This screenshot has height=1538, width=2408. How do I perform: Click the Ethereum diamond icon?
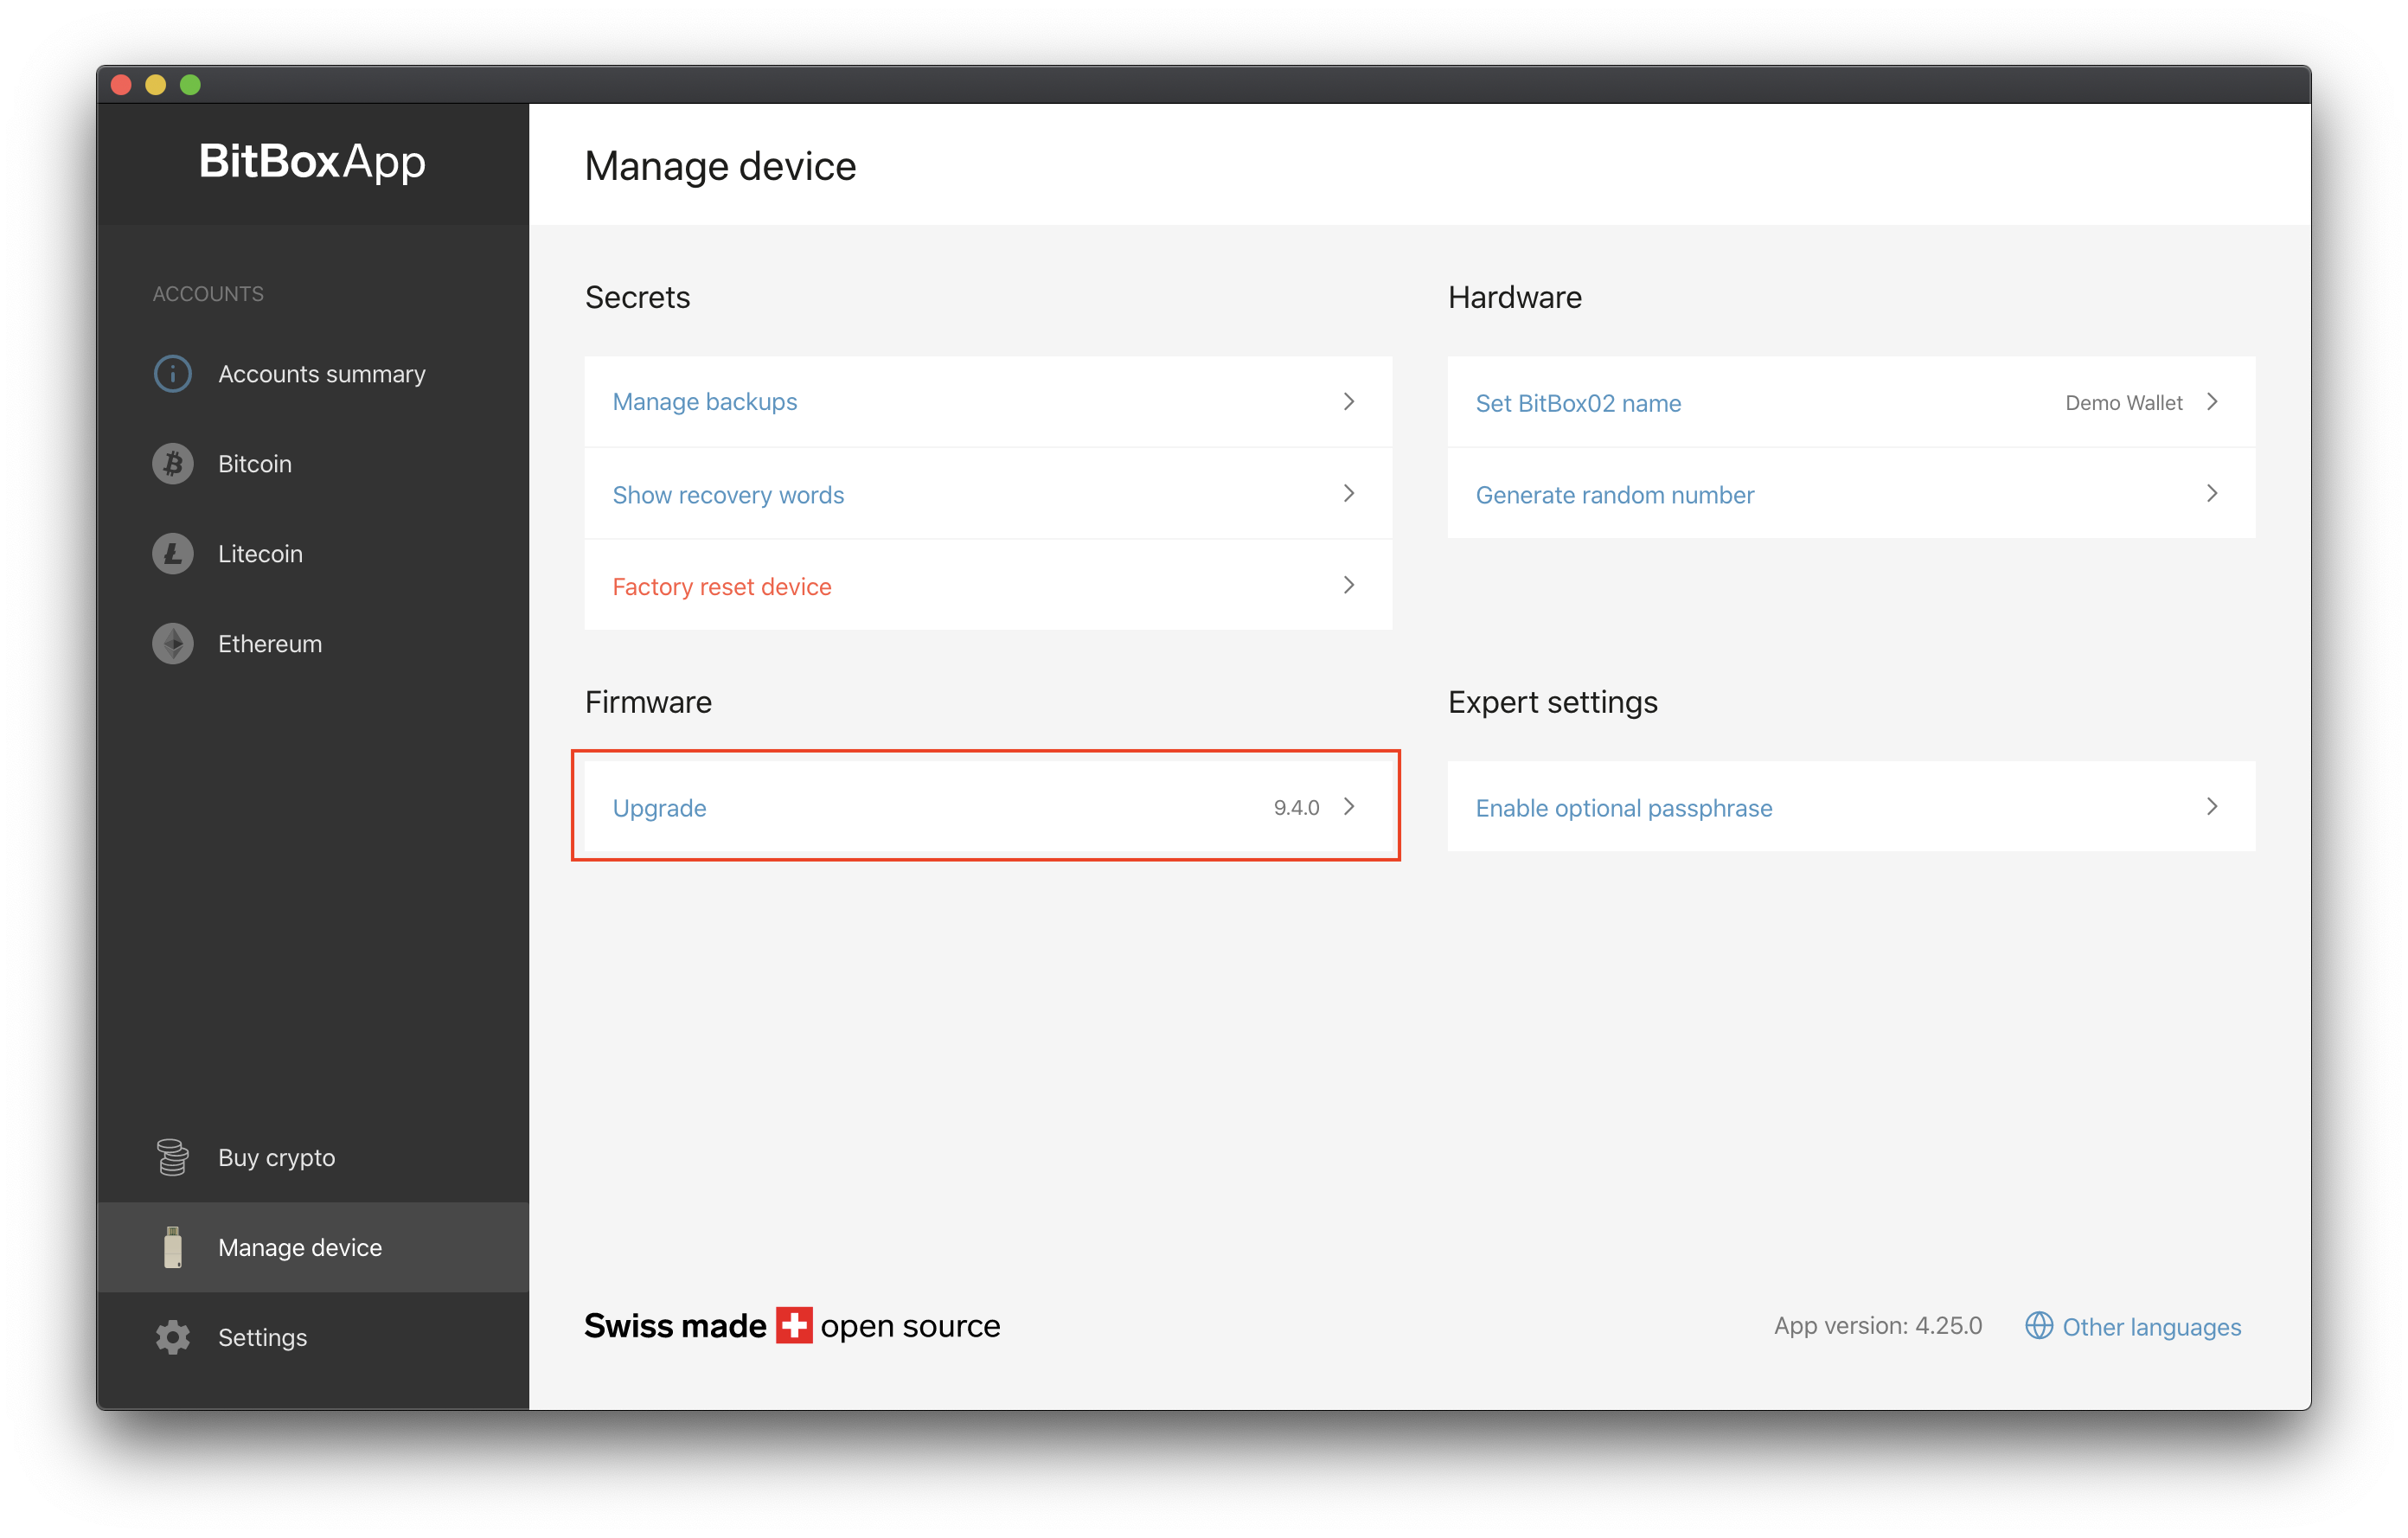tap(173, 644)
